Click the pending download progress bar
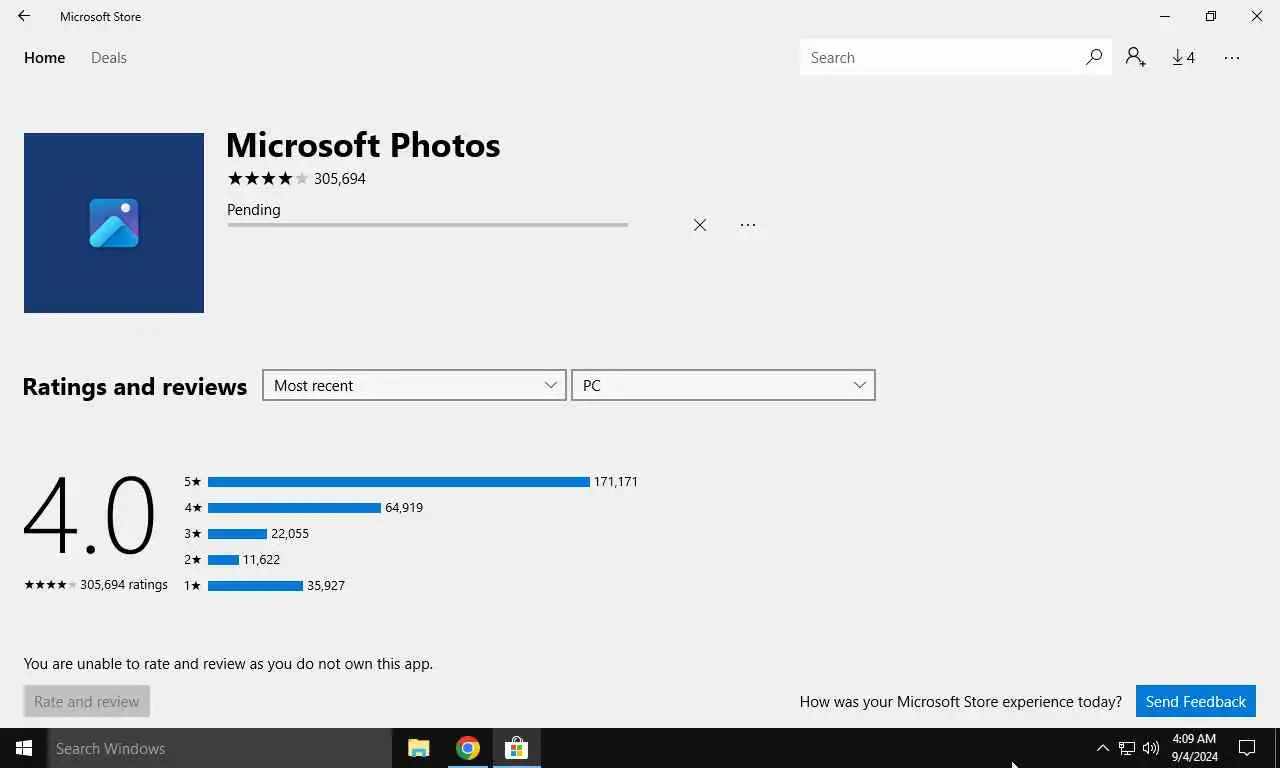 [x=428, y=225]
